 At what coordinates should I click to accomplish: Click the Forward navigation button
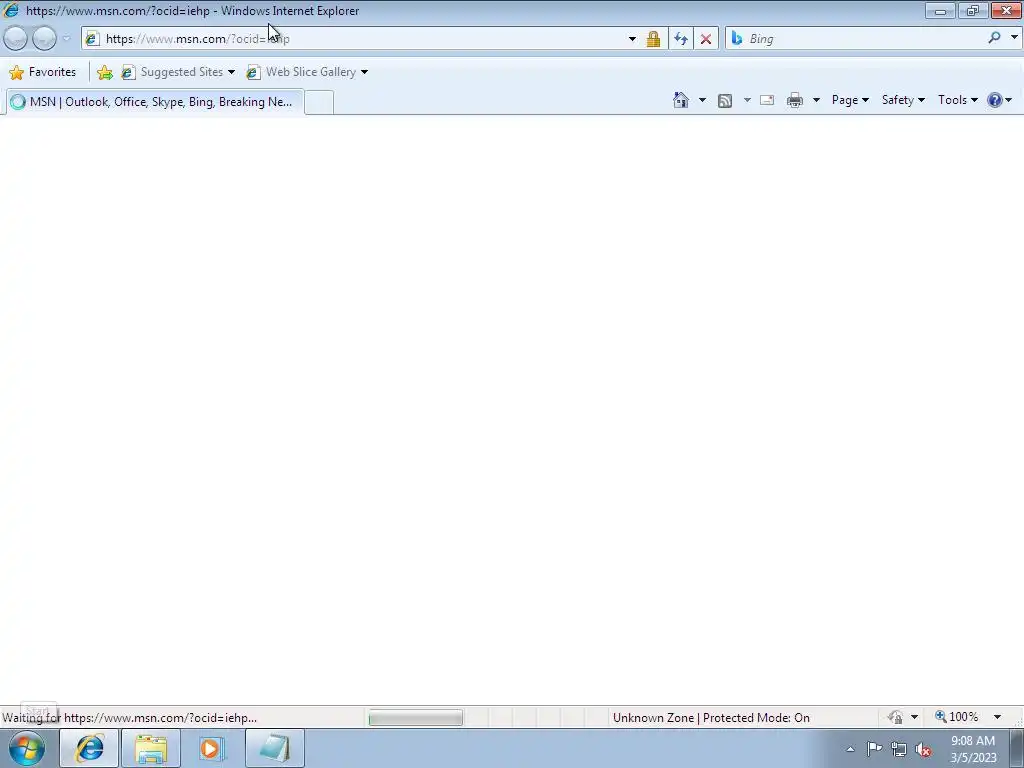(x=44, y=39)
